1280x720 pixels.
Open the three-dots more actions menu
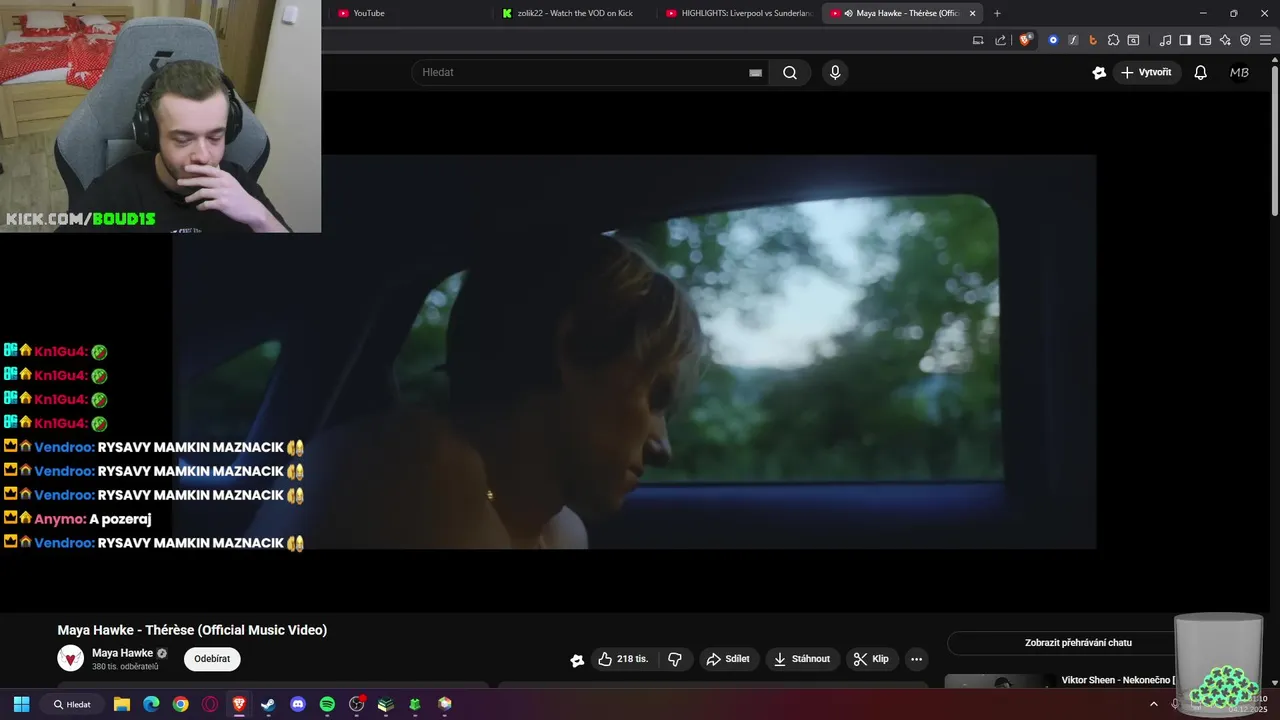click(916, 659)
